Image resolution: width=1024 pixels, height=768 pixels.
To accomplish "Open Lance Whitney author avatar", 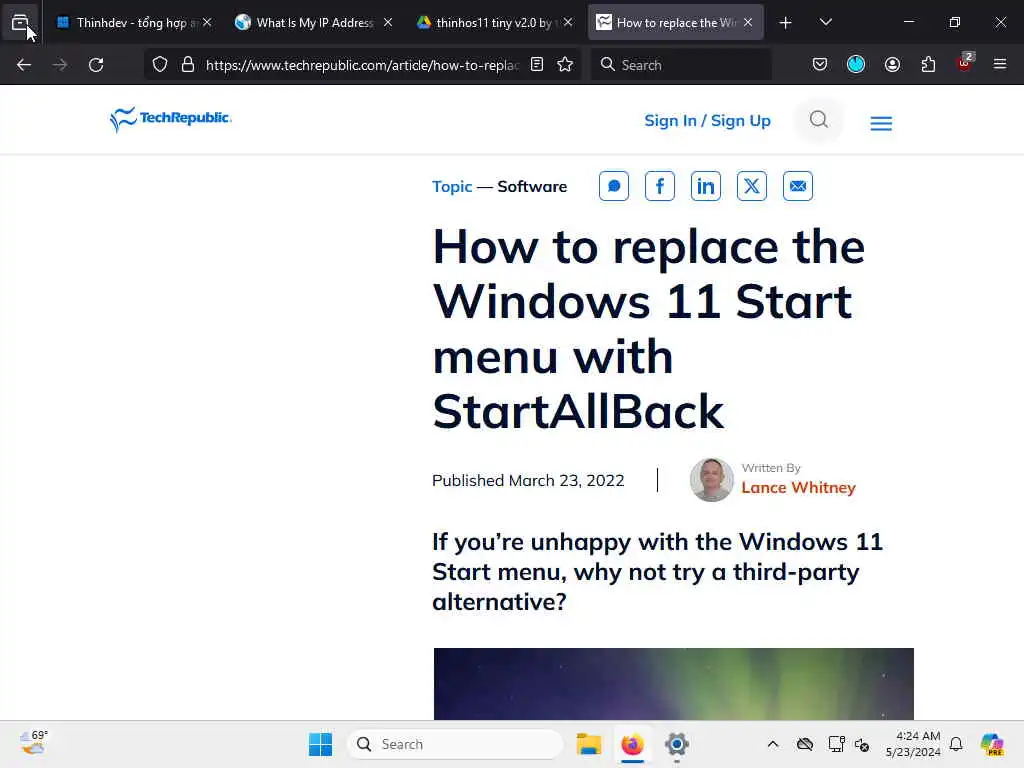I will coord(712,480).
